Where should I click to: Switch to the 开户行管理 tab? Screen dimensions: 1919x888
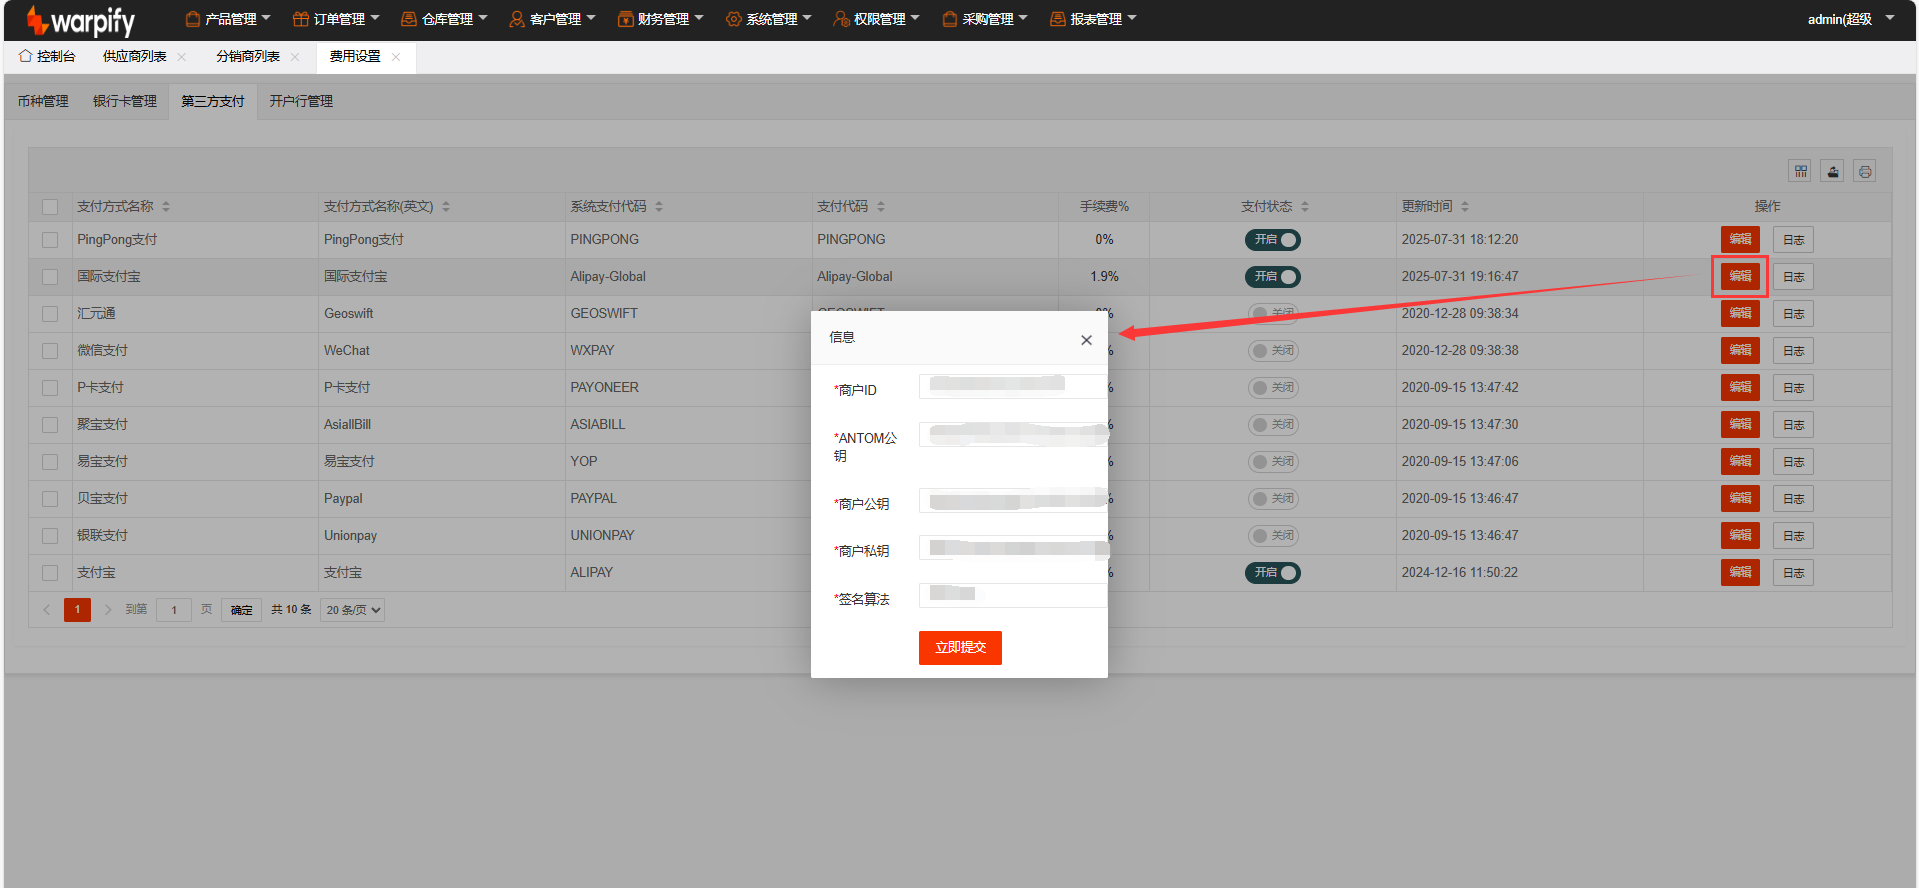[x=301, y=101]
